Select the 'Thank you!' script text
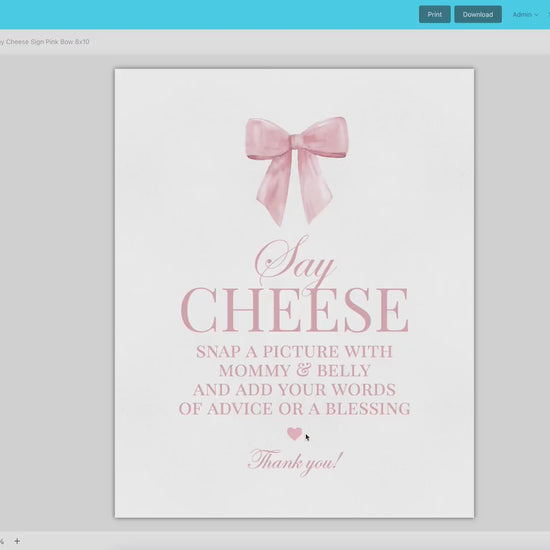Screen dimensions: 550x550 click(295, 462)
